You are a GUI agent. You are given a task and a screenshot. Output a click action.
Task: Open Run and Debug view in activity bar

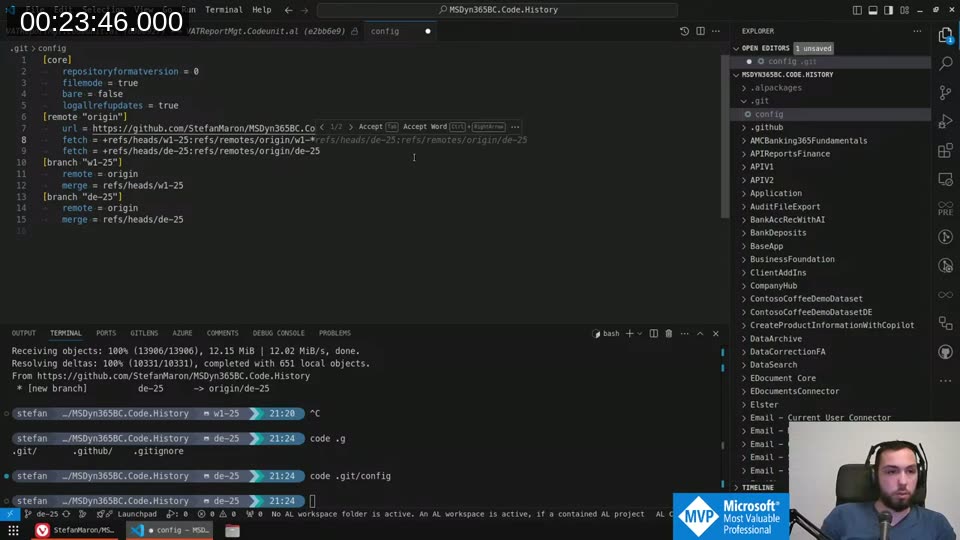945,121
